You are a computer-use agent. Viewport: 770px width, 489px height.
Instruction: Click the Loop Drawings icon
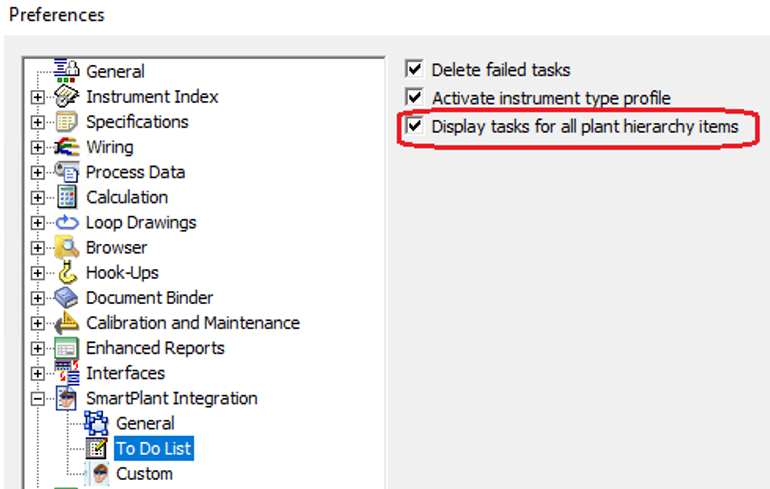pyautogui.click(x=67, y=222)
